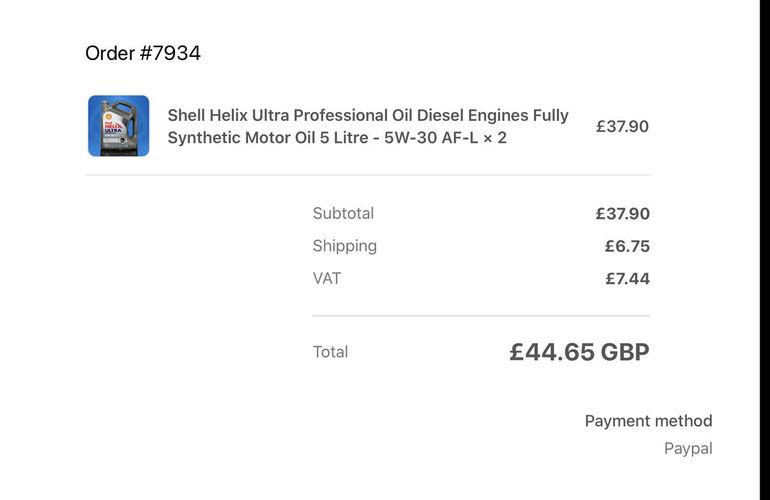770x500 pixels.
Task: Click the quantity text × 2
Action: (x=495, y=138)
